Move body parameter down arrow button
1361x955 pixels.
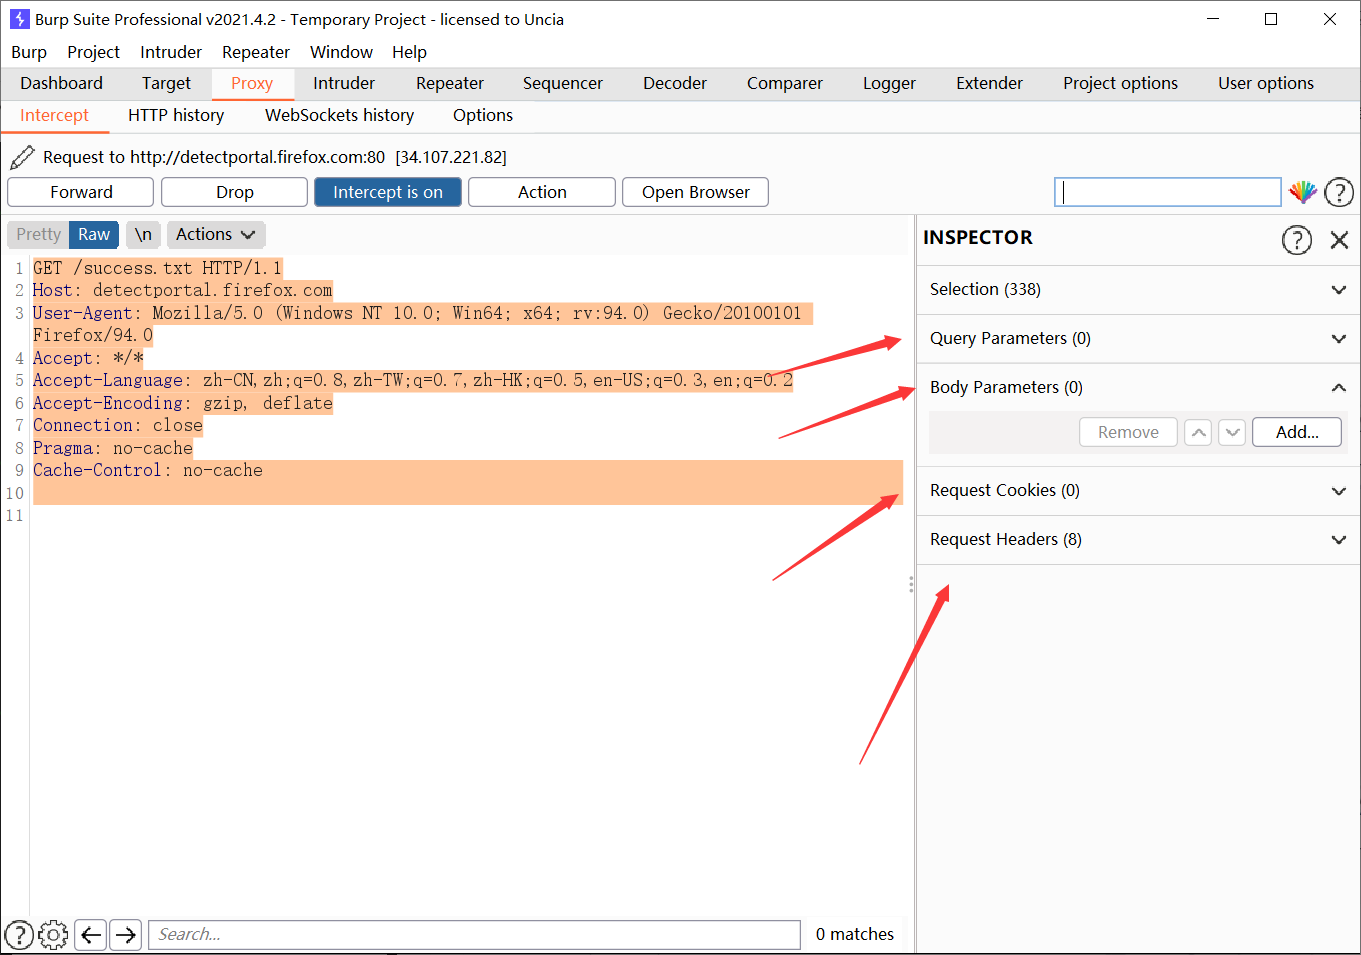pyautogui.click(x=1232, y=432)
